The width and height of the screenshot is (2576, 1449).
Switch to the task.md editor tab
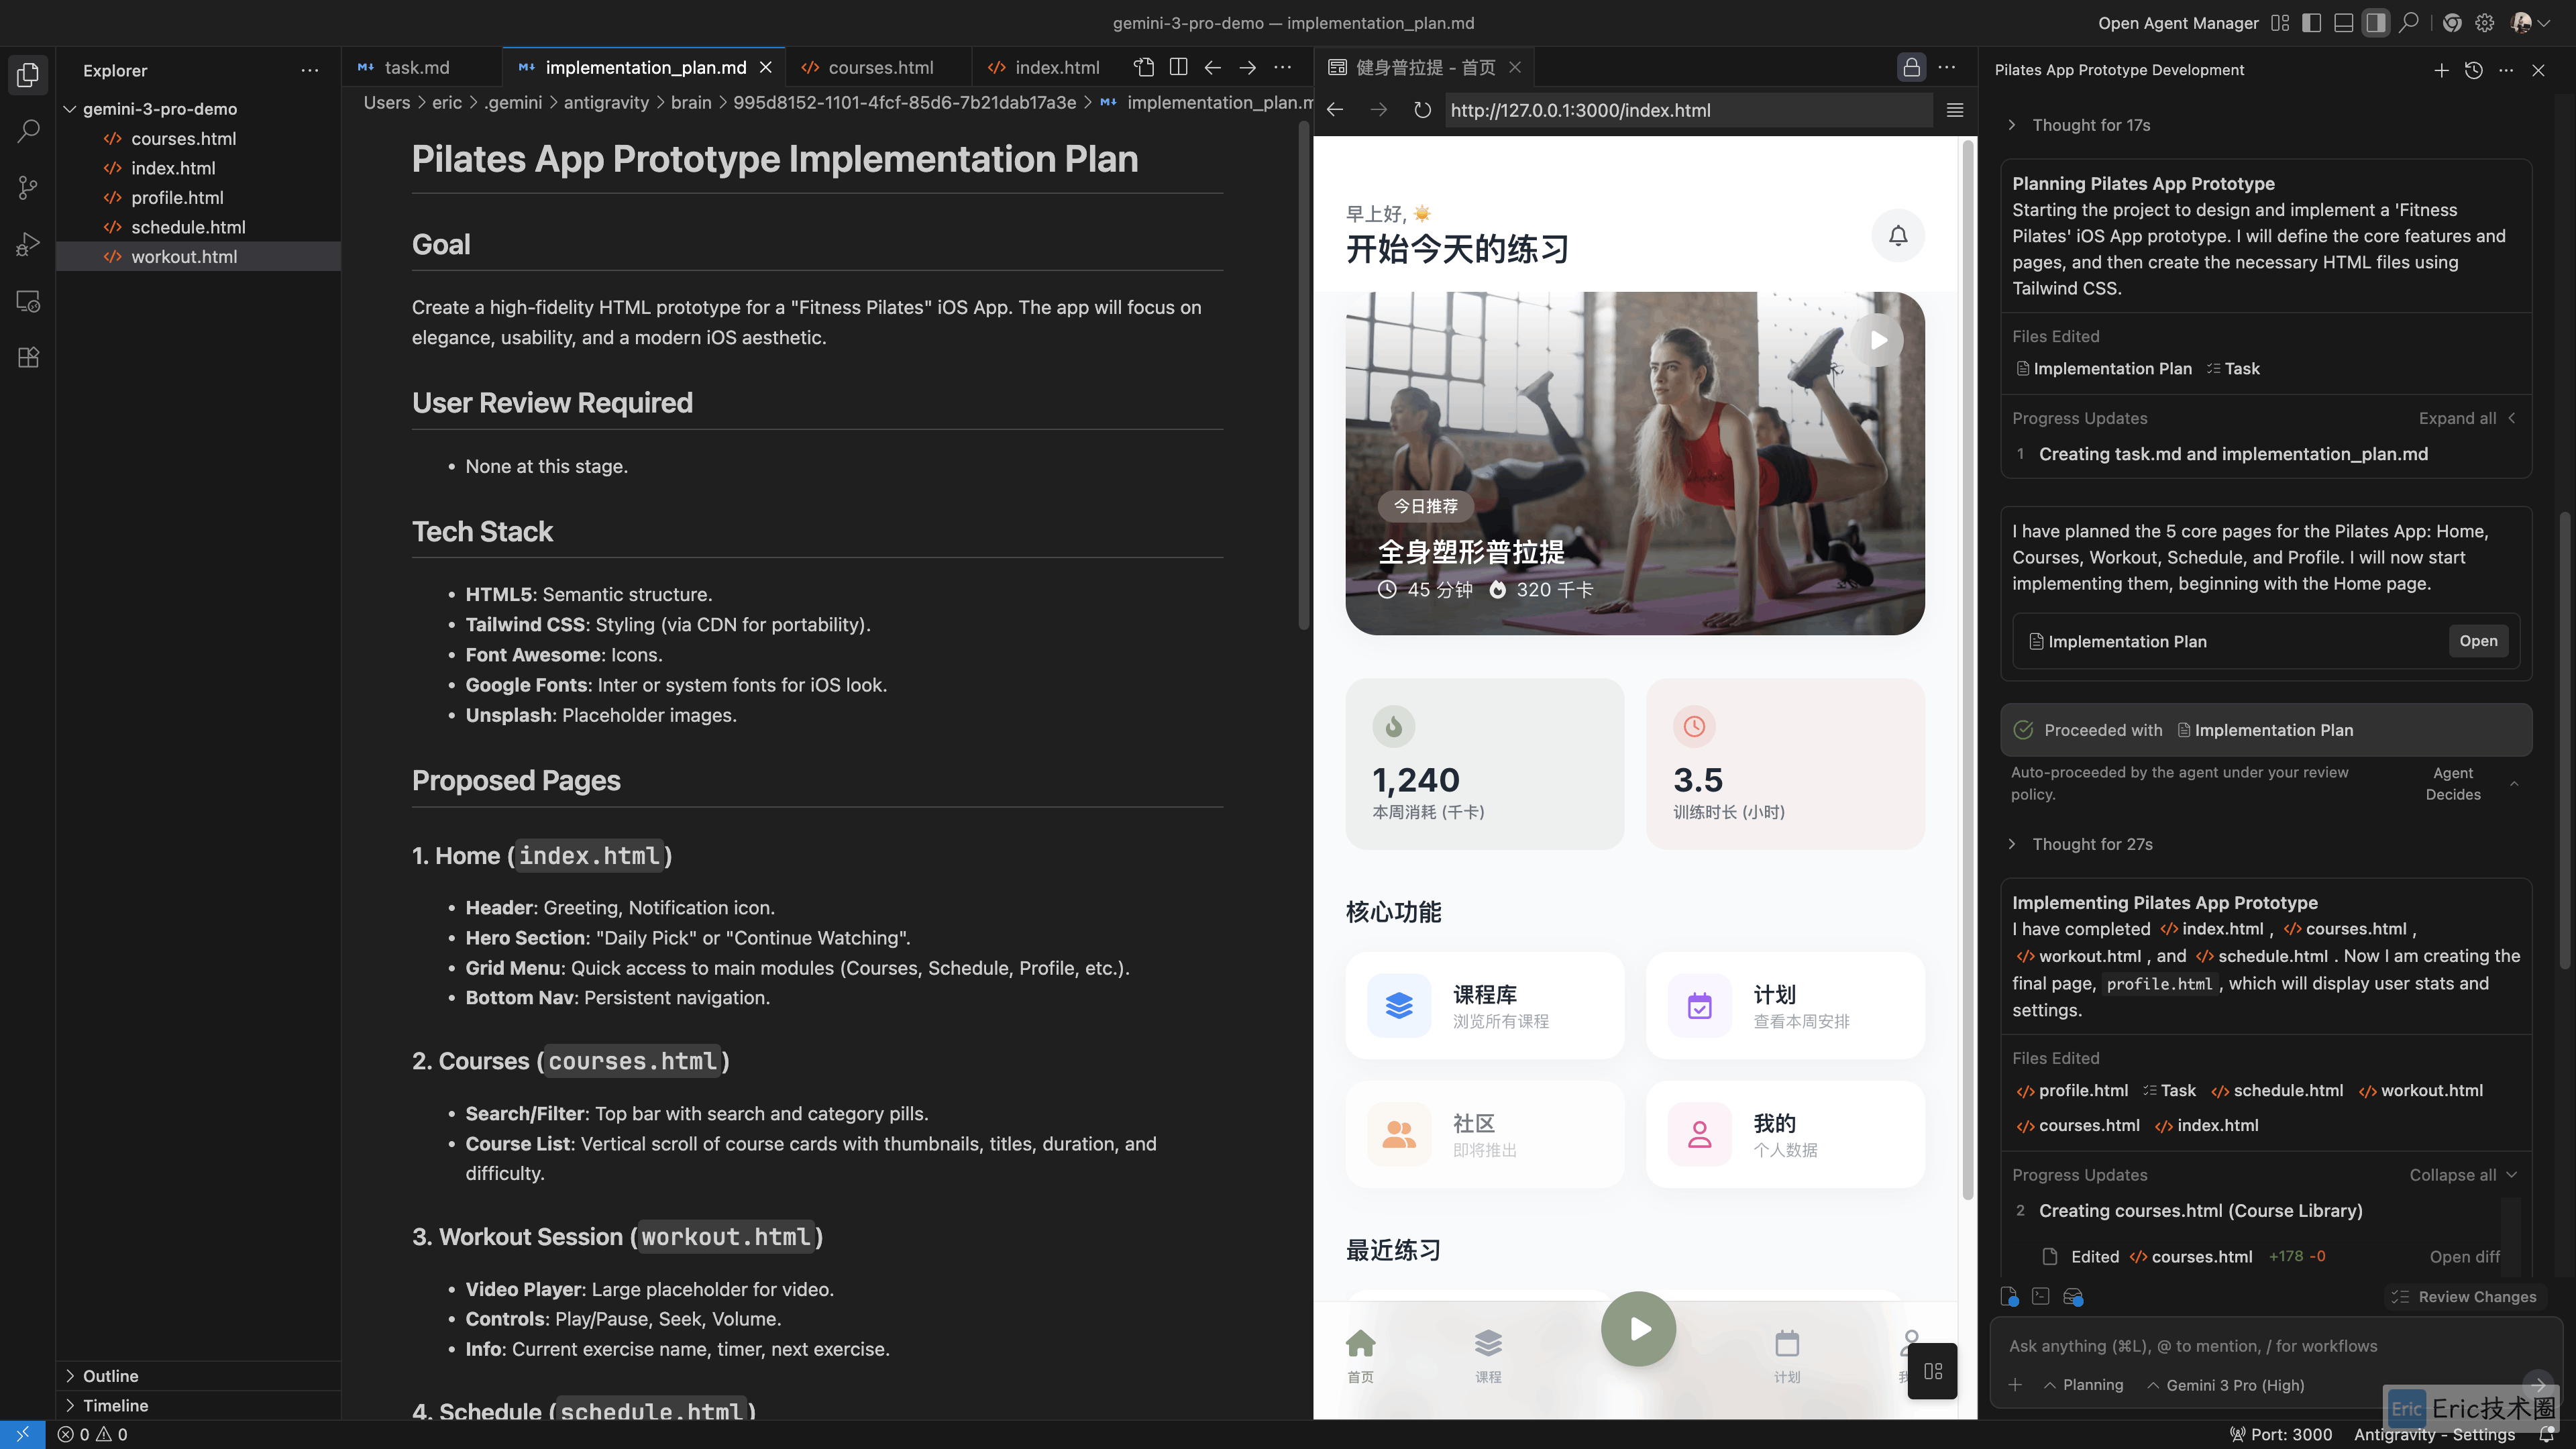416,67
